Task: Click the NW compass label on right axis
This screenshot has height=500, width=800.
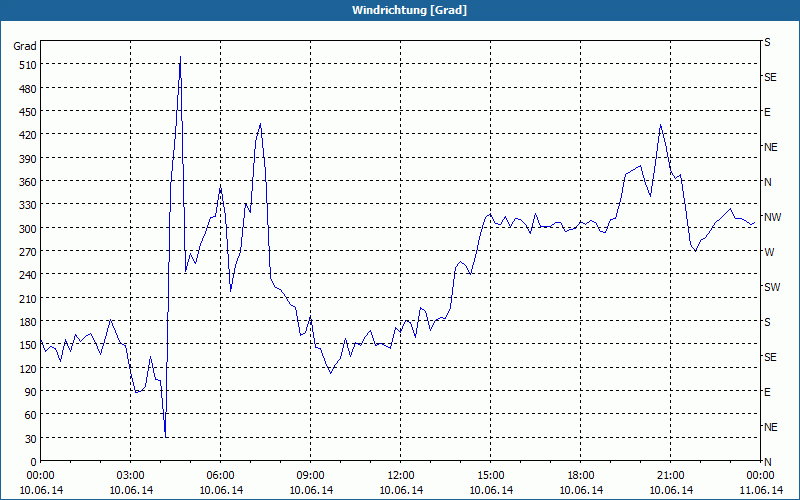Action: (x=772, y=217)
